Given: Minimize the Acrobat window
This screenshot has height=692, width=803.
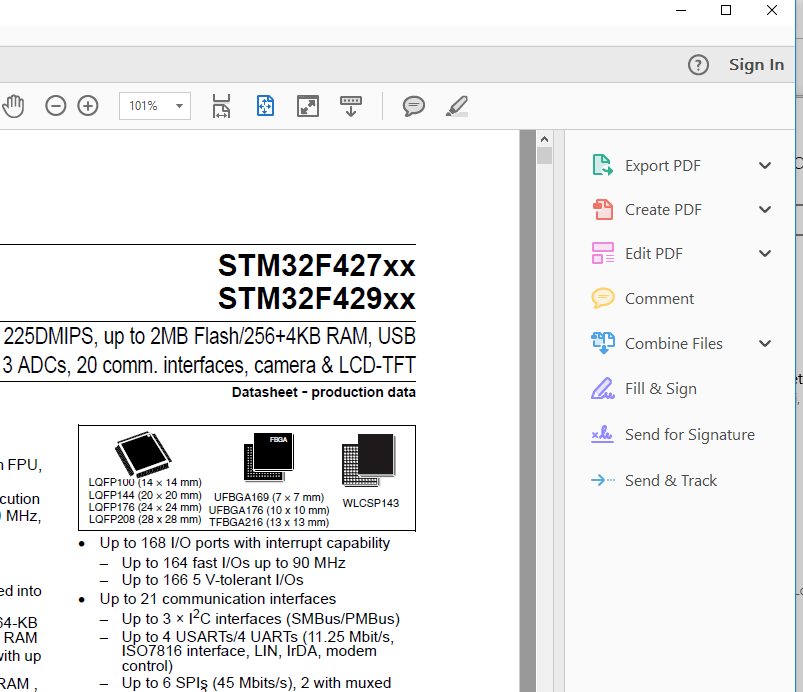Looking at the screenshot, I should (x=681, y=10).
